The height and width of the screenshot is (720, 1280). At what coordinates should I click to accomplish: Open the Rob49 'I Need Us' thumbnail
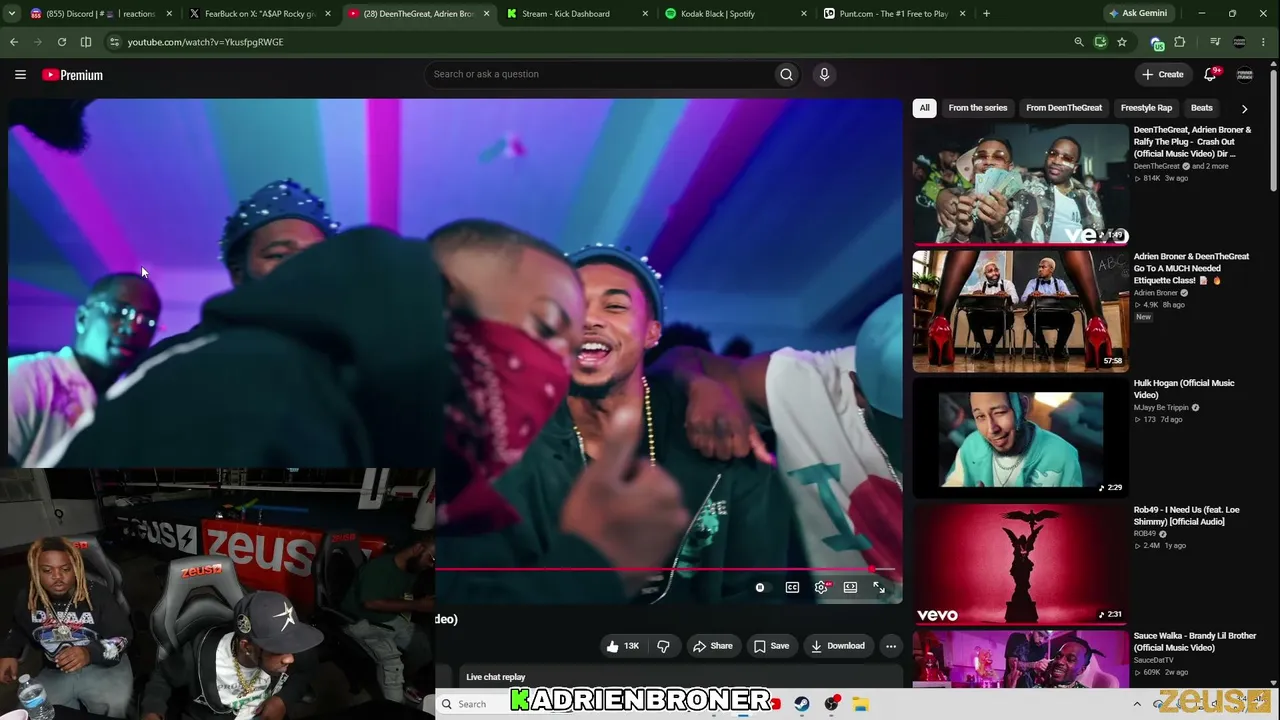tap(1020, 563)
